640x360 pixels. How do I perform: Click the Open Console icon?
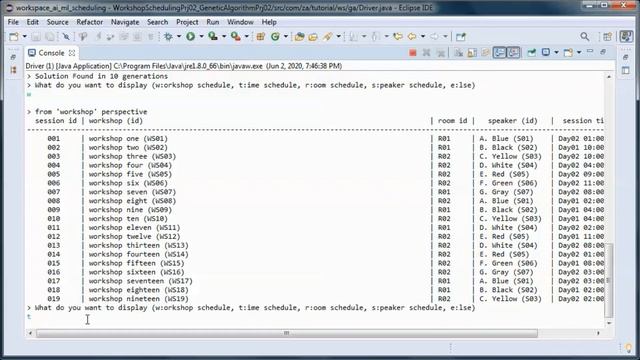coord(568,53)
